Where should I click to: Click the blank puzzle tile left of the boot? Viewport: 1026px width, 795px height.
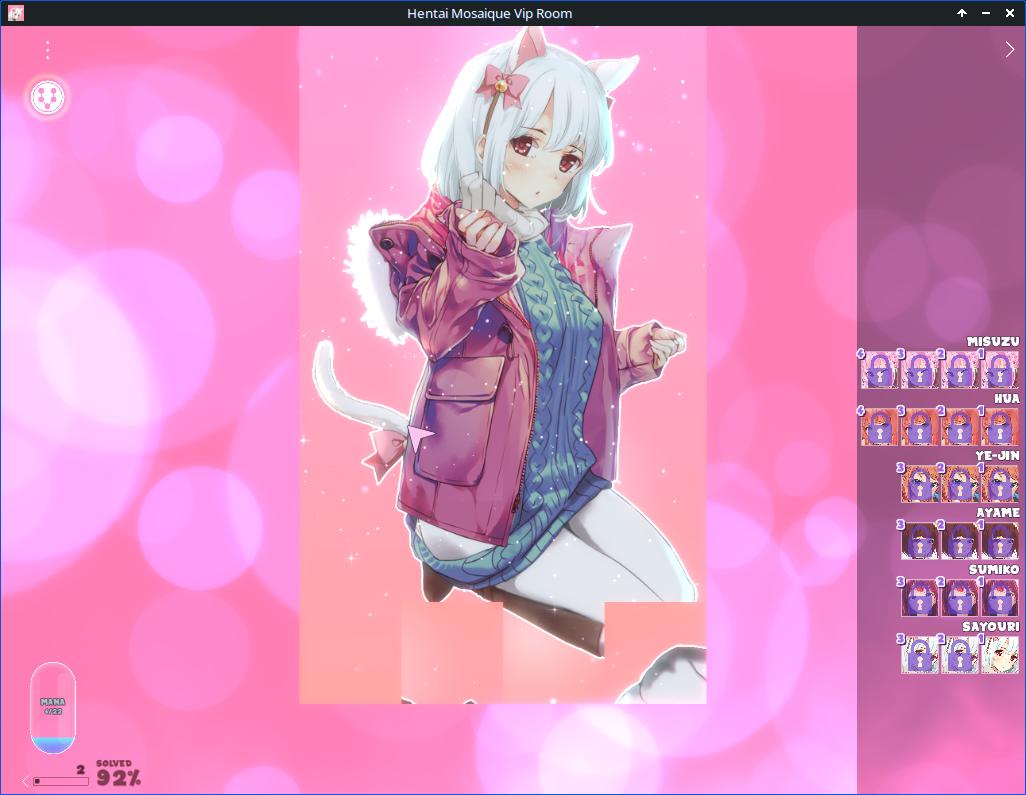451,652
